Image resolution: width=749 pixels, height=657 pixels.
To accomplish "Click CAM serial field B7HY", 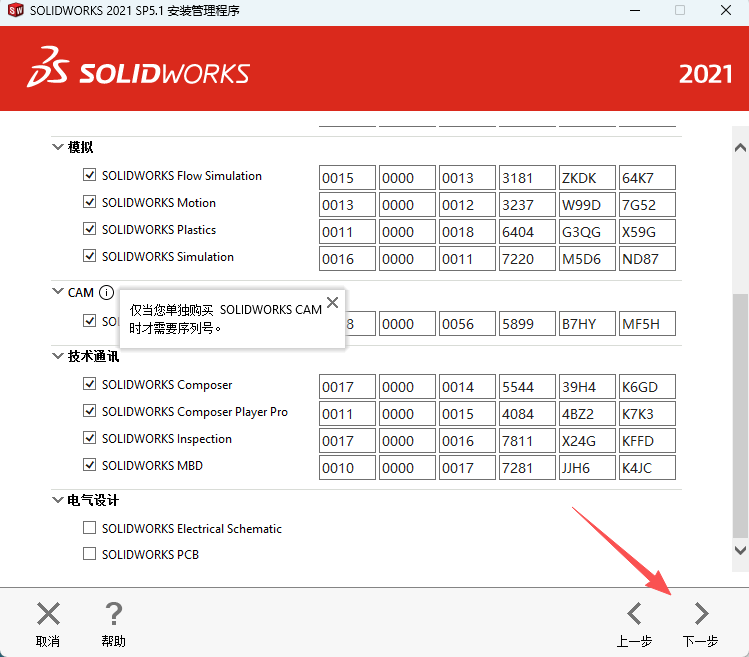I will pyautogui.click(x=587, y=323).
